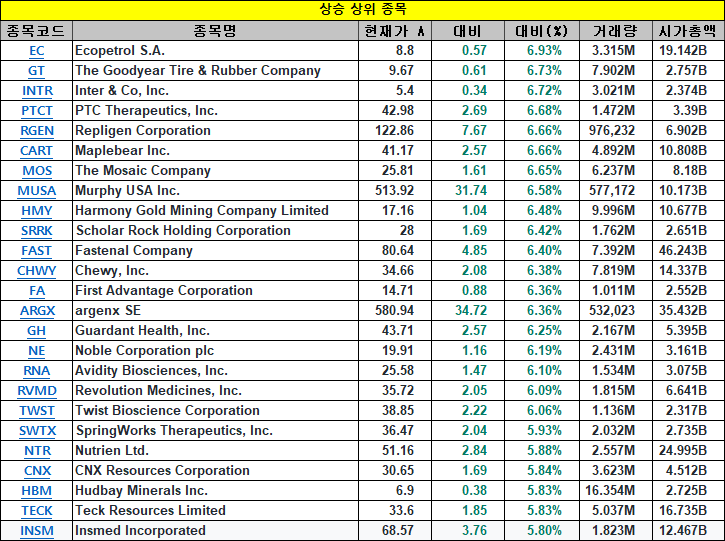Open the FAST ticker link
Viewport: 725px width, 541px height.
37,251
